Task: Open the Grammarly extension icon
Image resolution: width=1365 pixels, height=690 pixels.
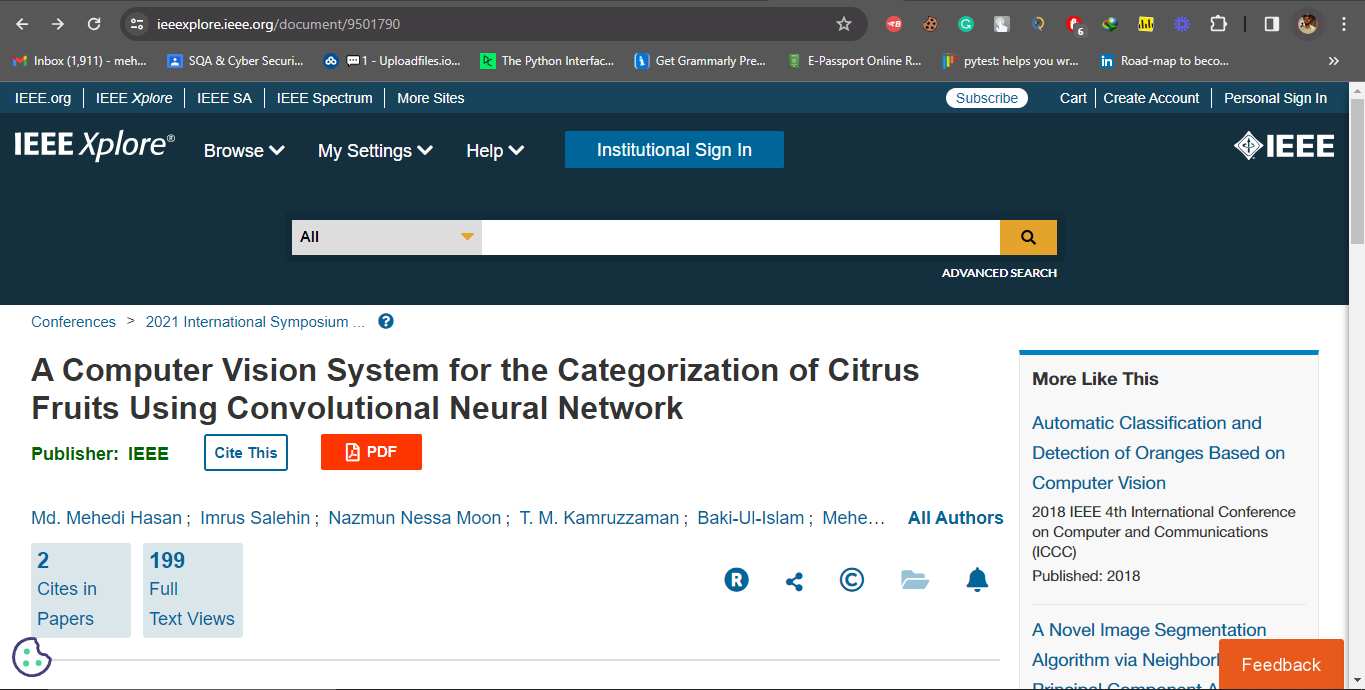Action: pos(965,24)
